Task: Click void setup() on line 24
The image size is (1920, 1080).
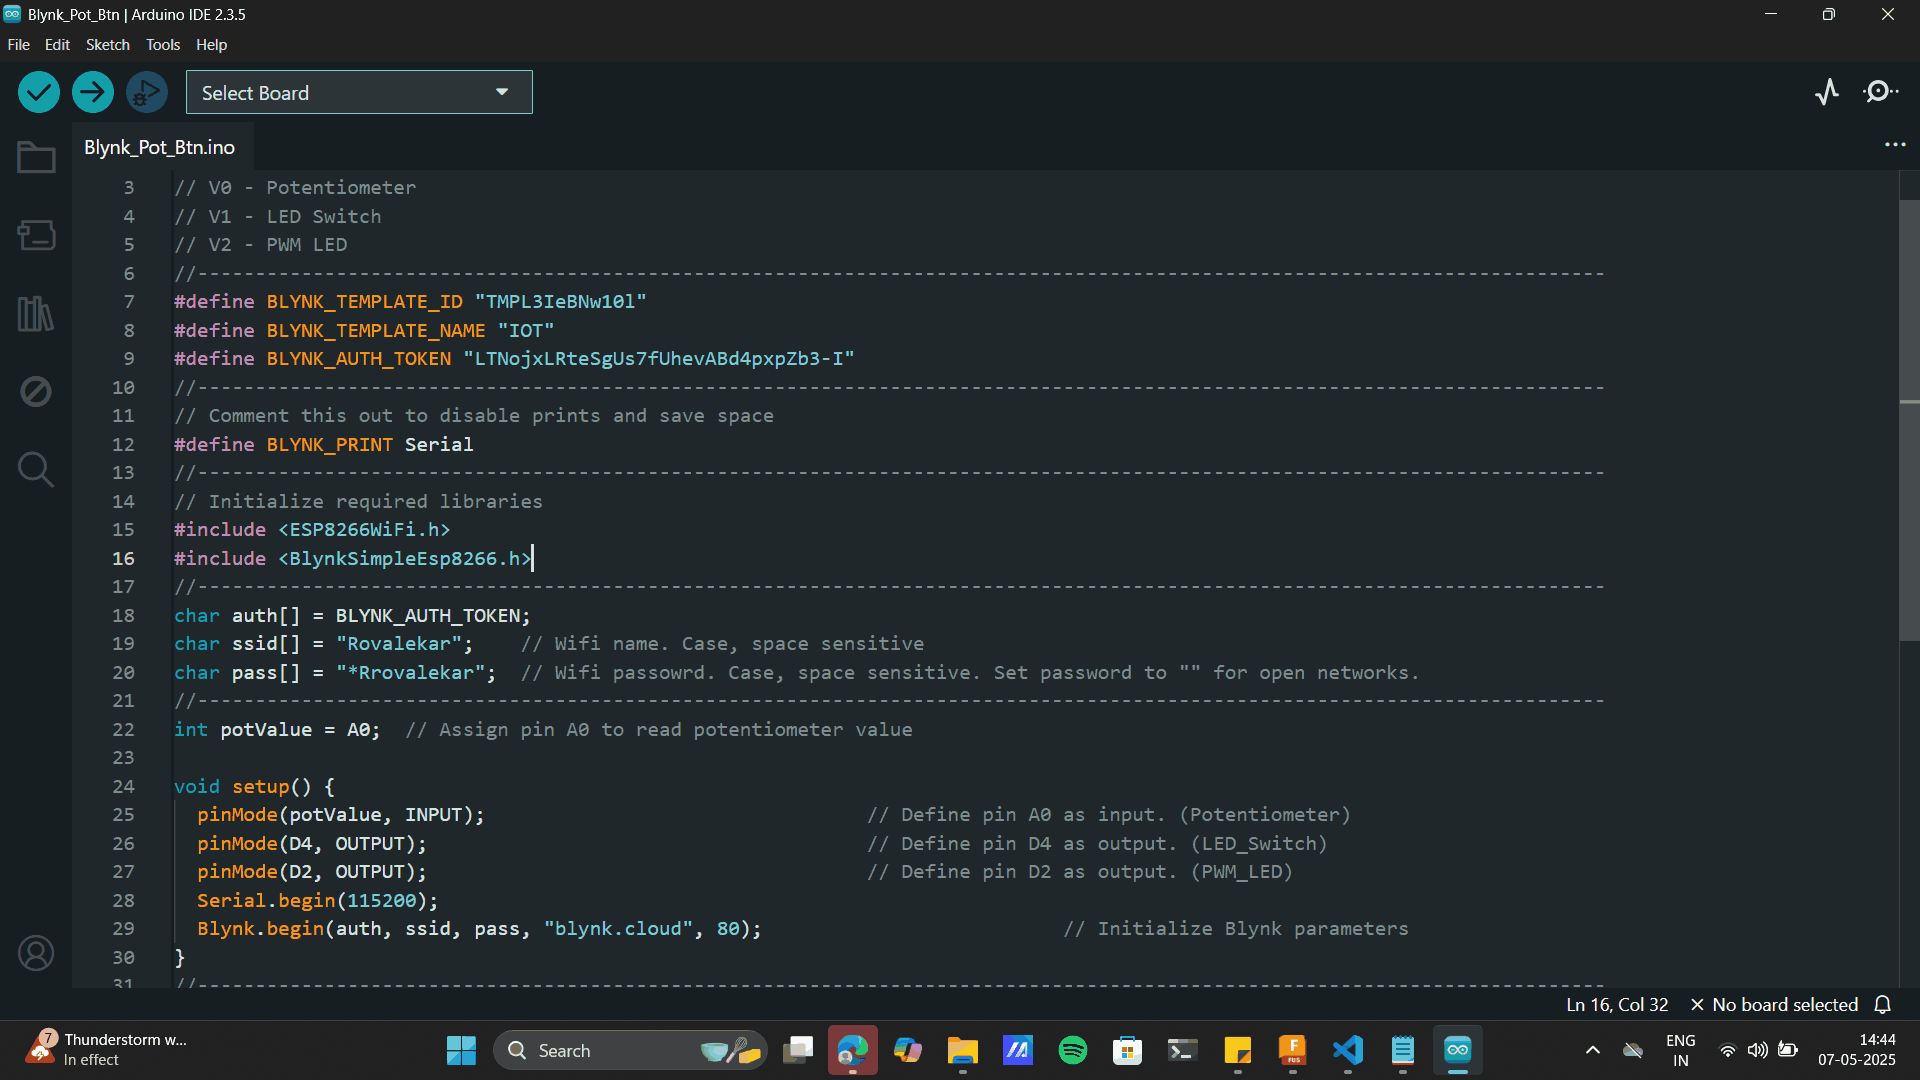Action: (254, 786)
